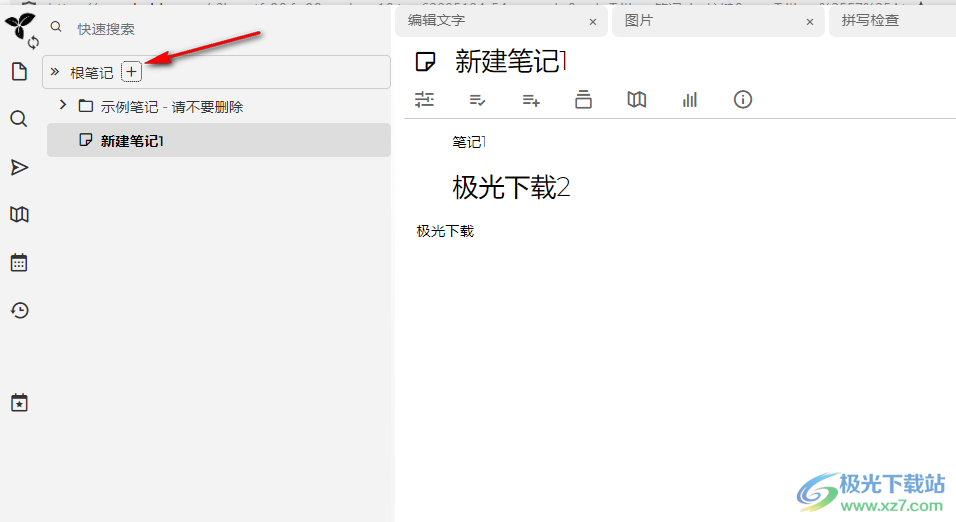Viewport: 956px width, 522px height.
Task: Expand the 示例笔记 folder tree item
Action: [63, 105]
